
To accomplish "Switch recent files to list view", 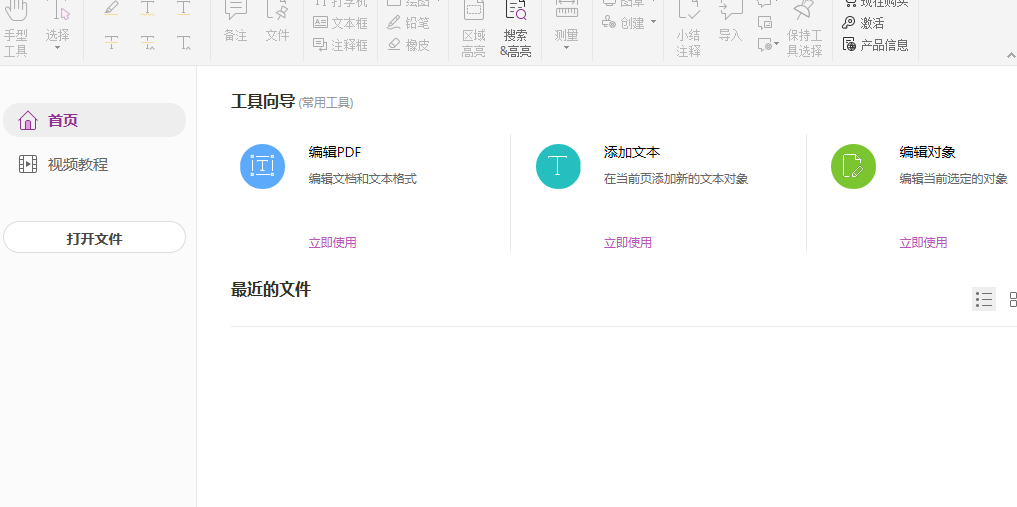I will pyautogui.click(x=984, y=300).
